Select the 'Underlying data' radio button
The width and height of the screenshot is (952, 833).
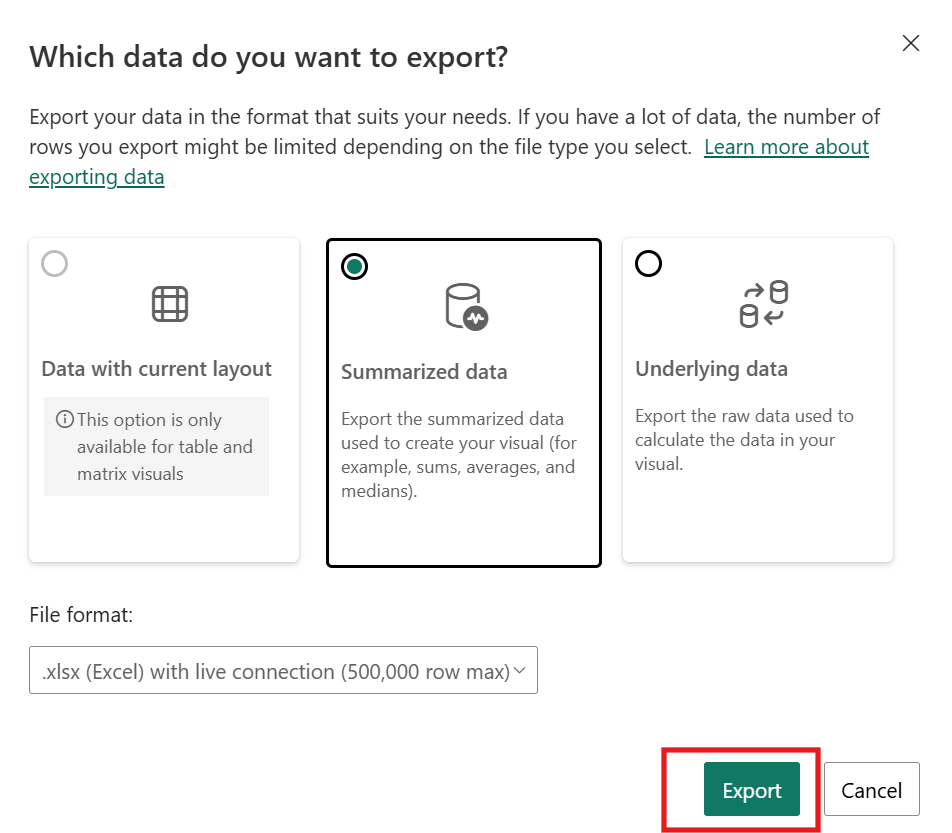tap(648, 264)
